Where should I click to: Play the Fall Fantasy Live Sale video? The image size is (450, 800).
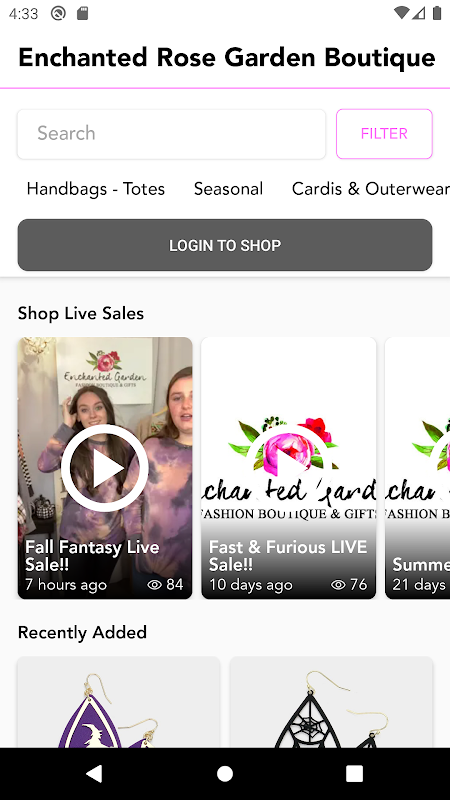105,468
